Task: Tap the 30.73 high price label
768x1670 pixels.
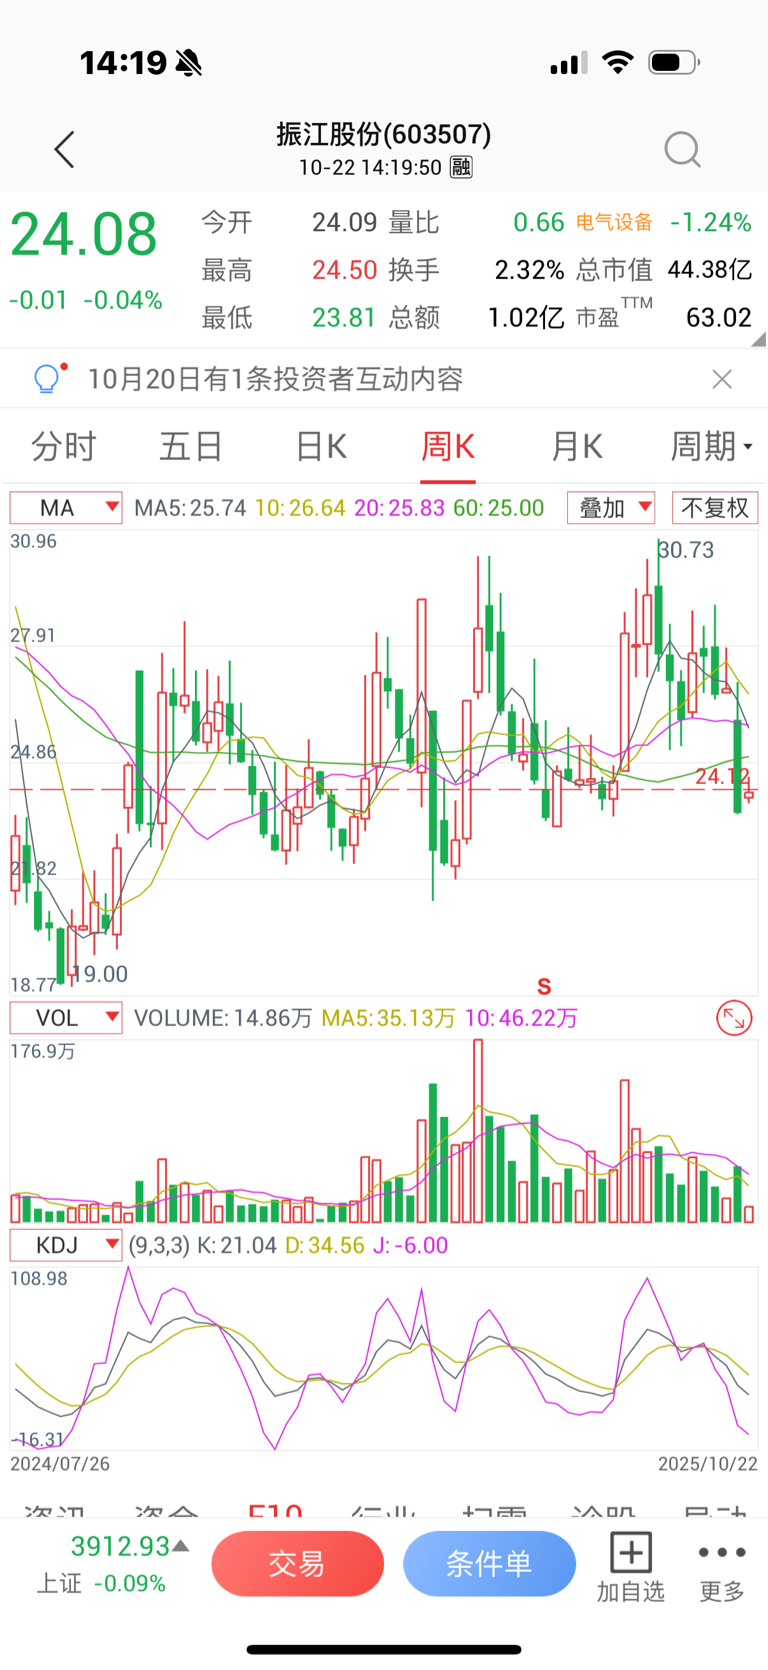Action: [687, 550]
